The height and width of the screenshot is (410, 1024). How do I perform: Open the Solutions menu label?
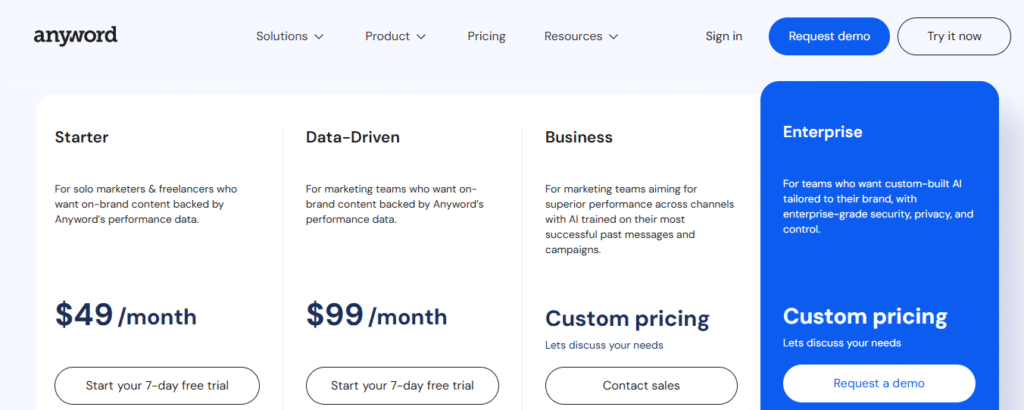[281, 36]
